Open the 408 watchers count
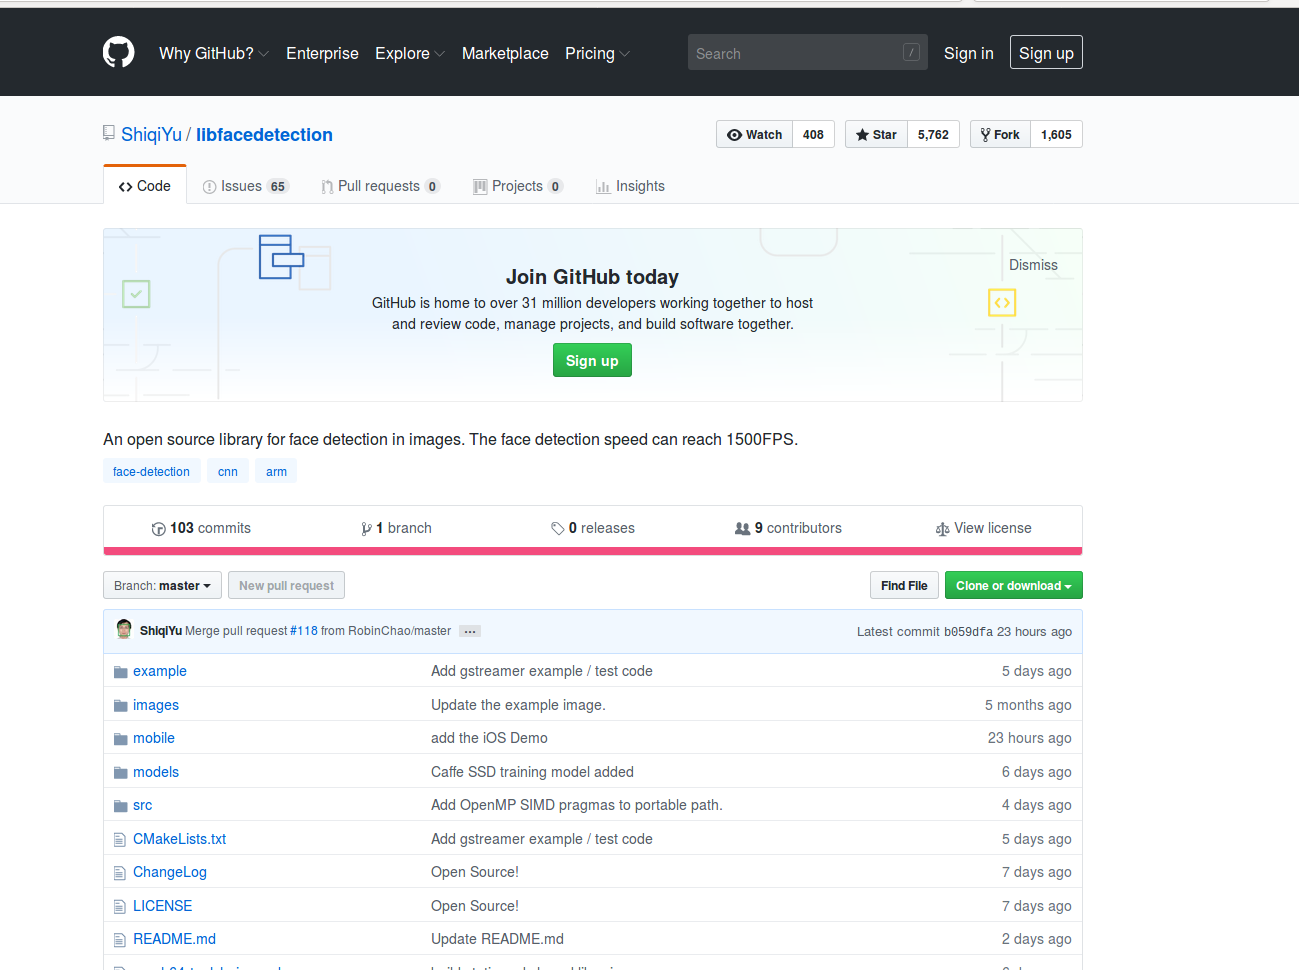 pos(813,134)
